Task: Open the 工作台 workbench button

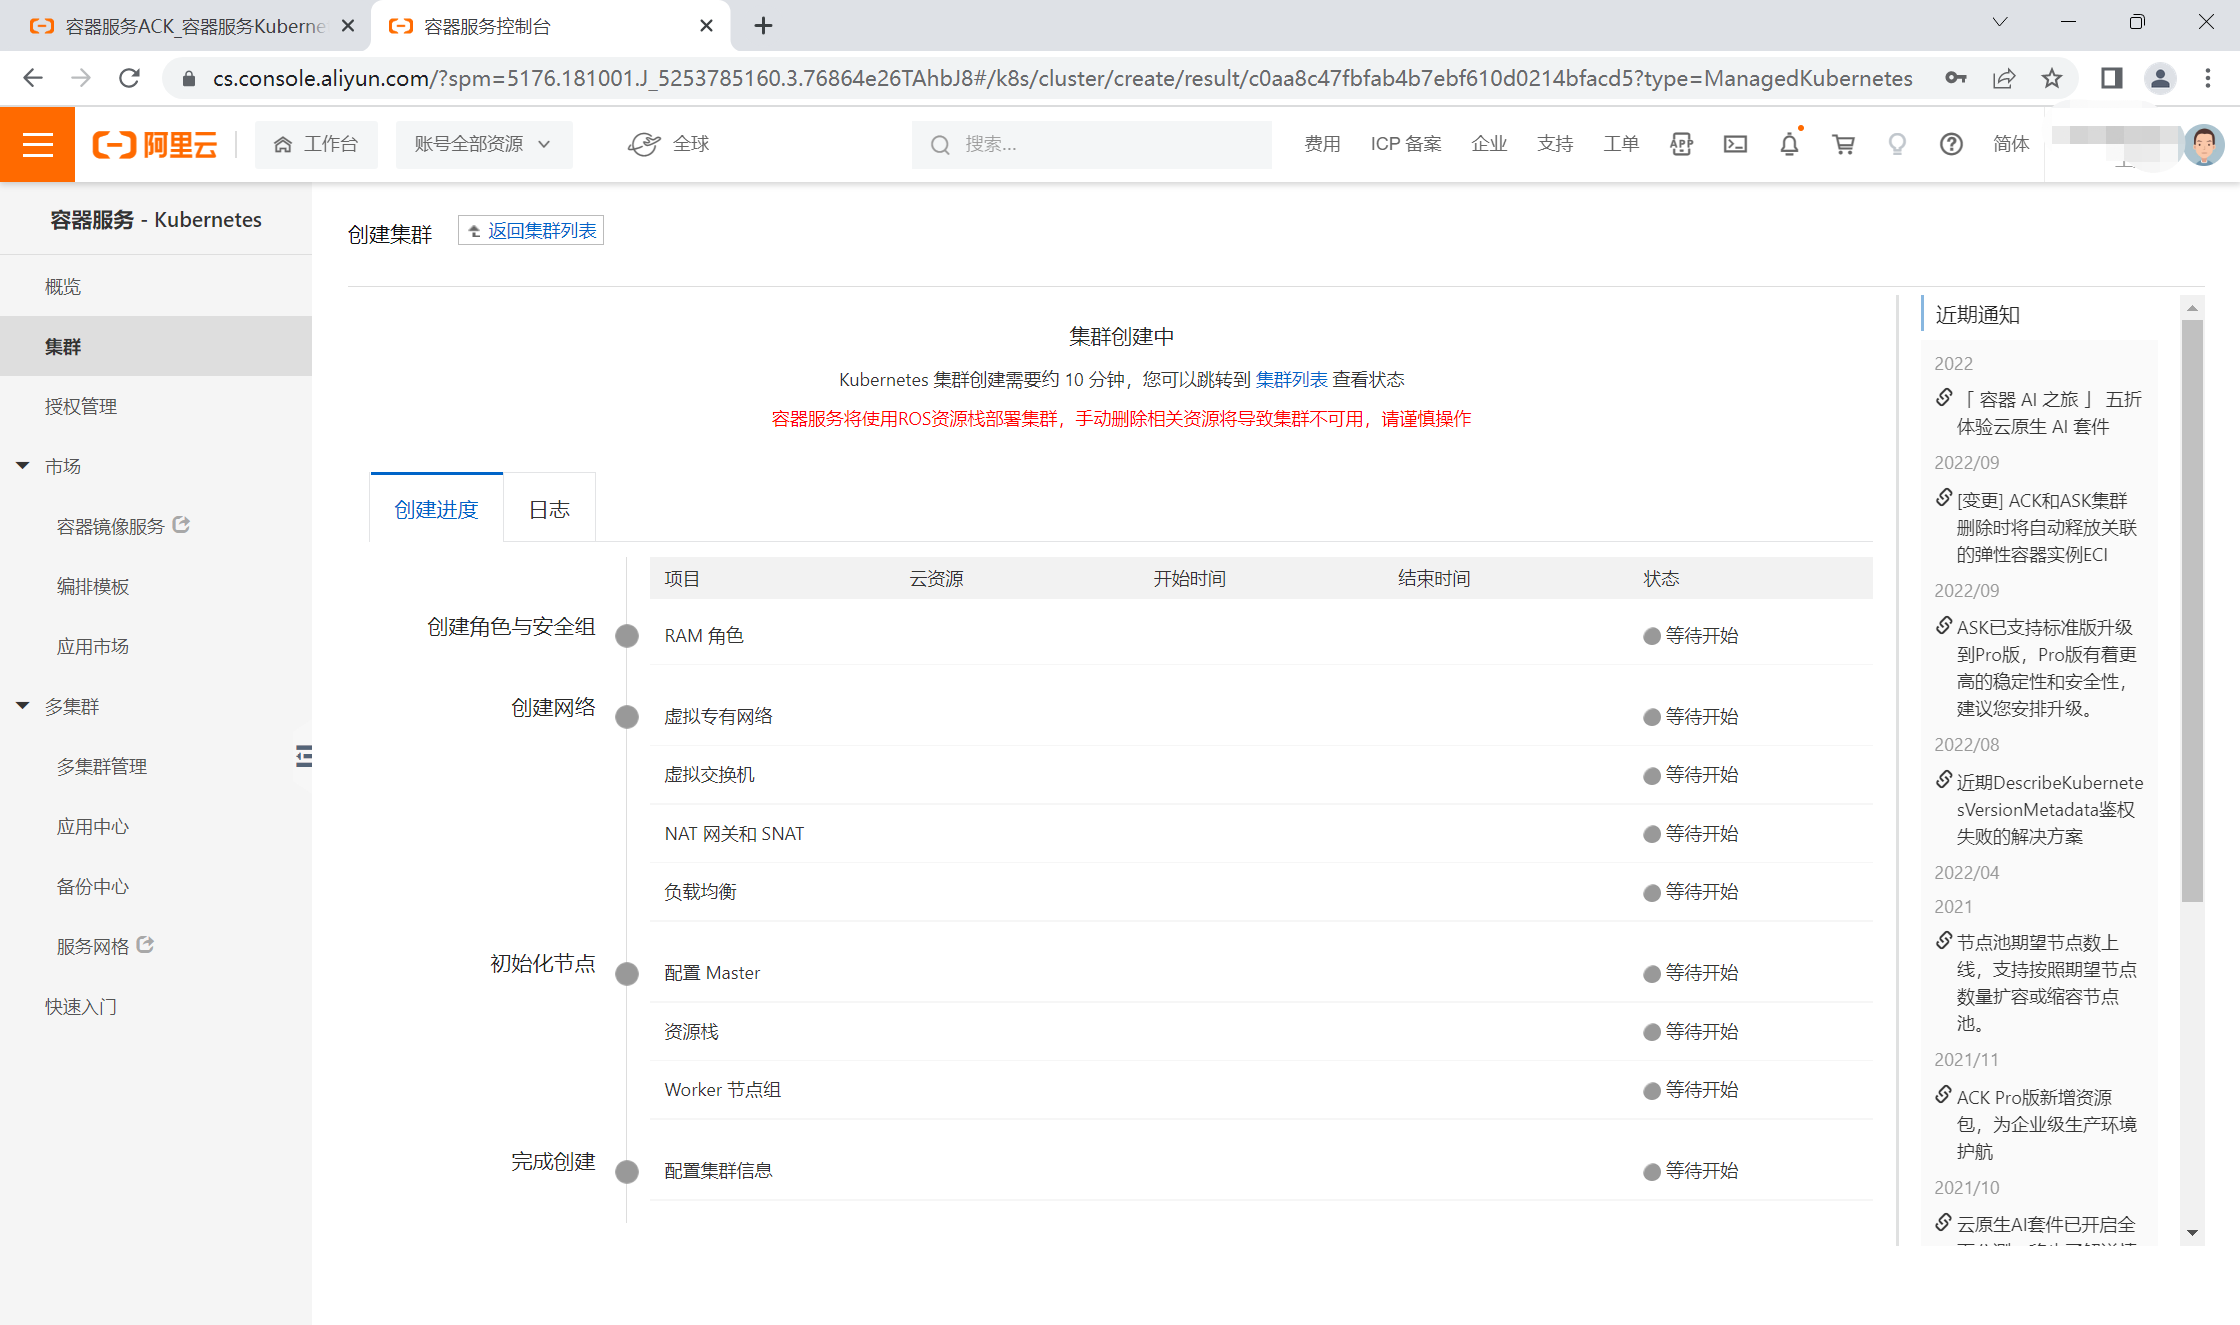Action: tap(316, 144)
